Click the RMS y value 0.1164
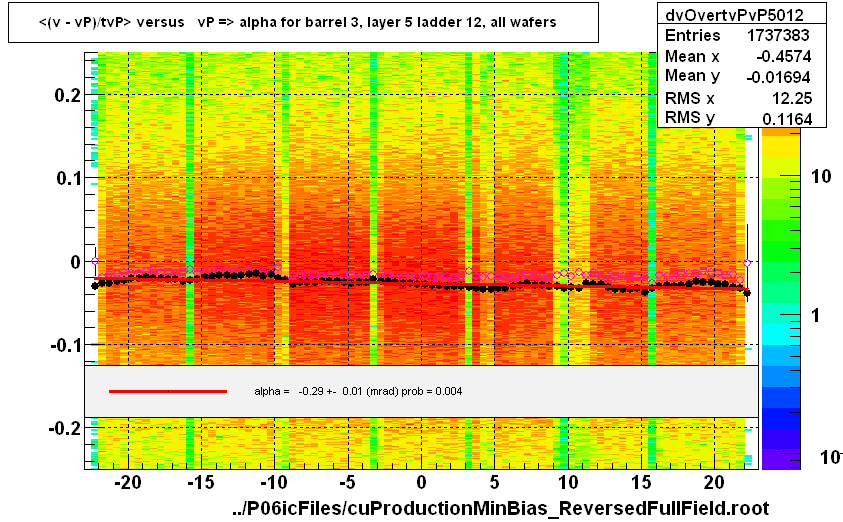The height and width of the screenshot is (522, 843). coord(787,119)
